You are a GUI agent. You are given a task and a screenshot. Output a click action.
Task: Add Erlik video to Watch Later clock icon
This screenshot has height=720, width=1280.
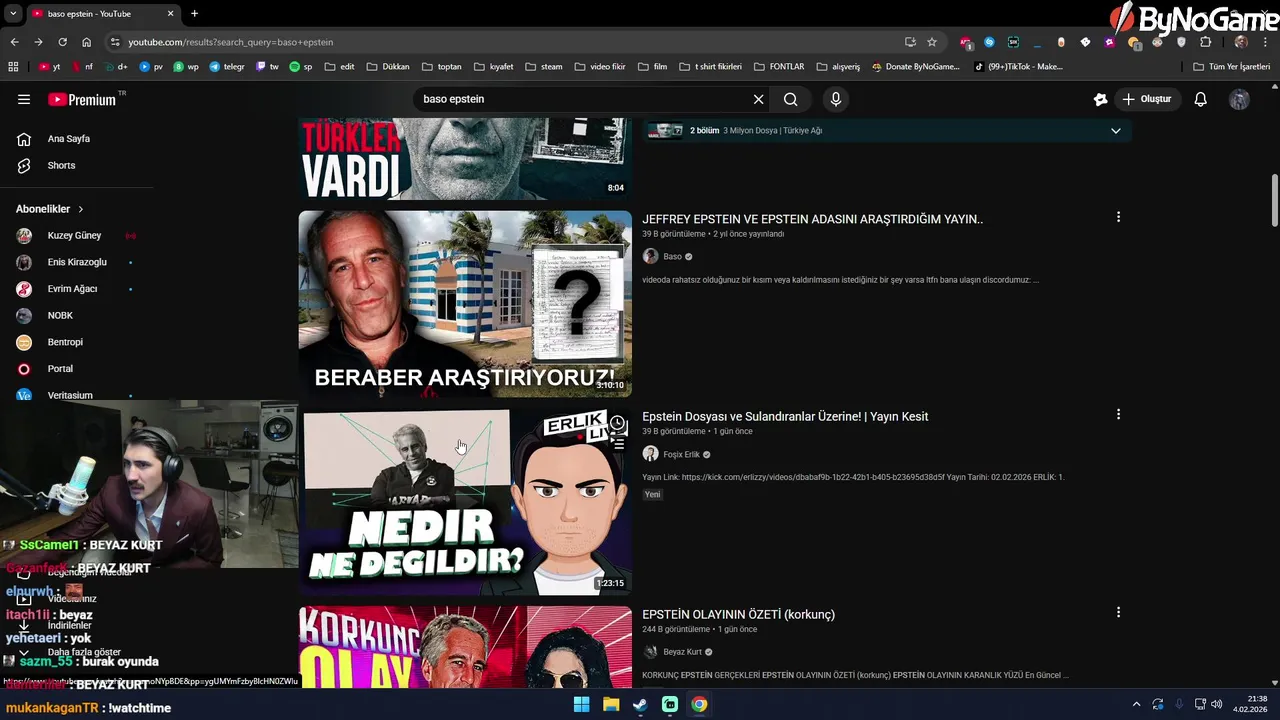(618, 423)
